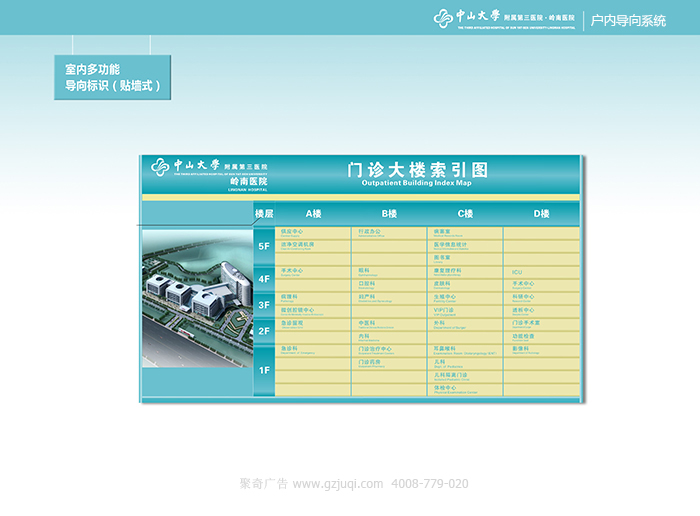Select the 楼层 header cell

(264, 214)
